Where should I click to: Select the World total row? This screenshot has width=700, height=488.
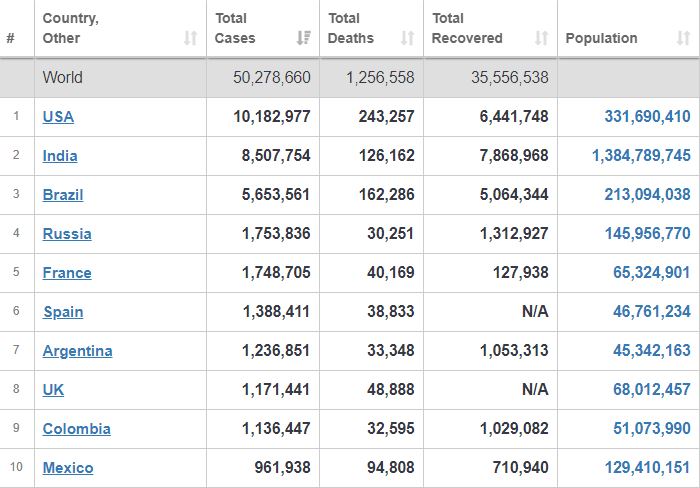coord(350,78)
